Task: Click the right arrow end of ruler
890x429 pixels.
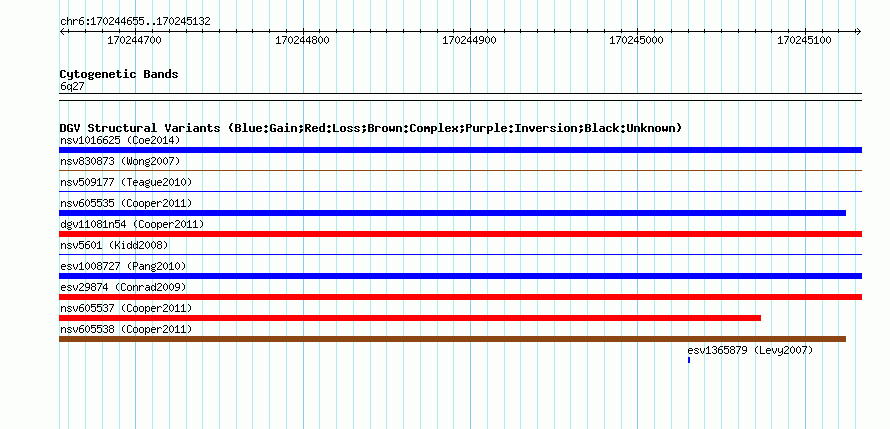Action: pos(859,32)
